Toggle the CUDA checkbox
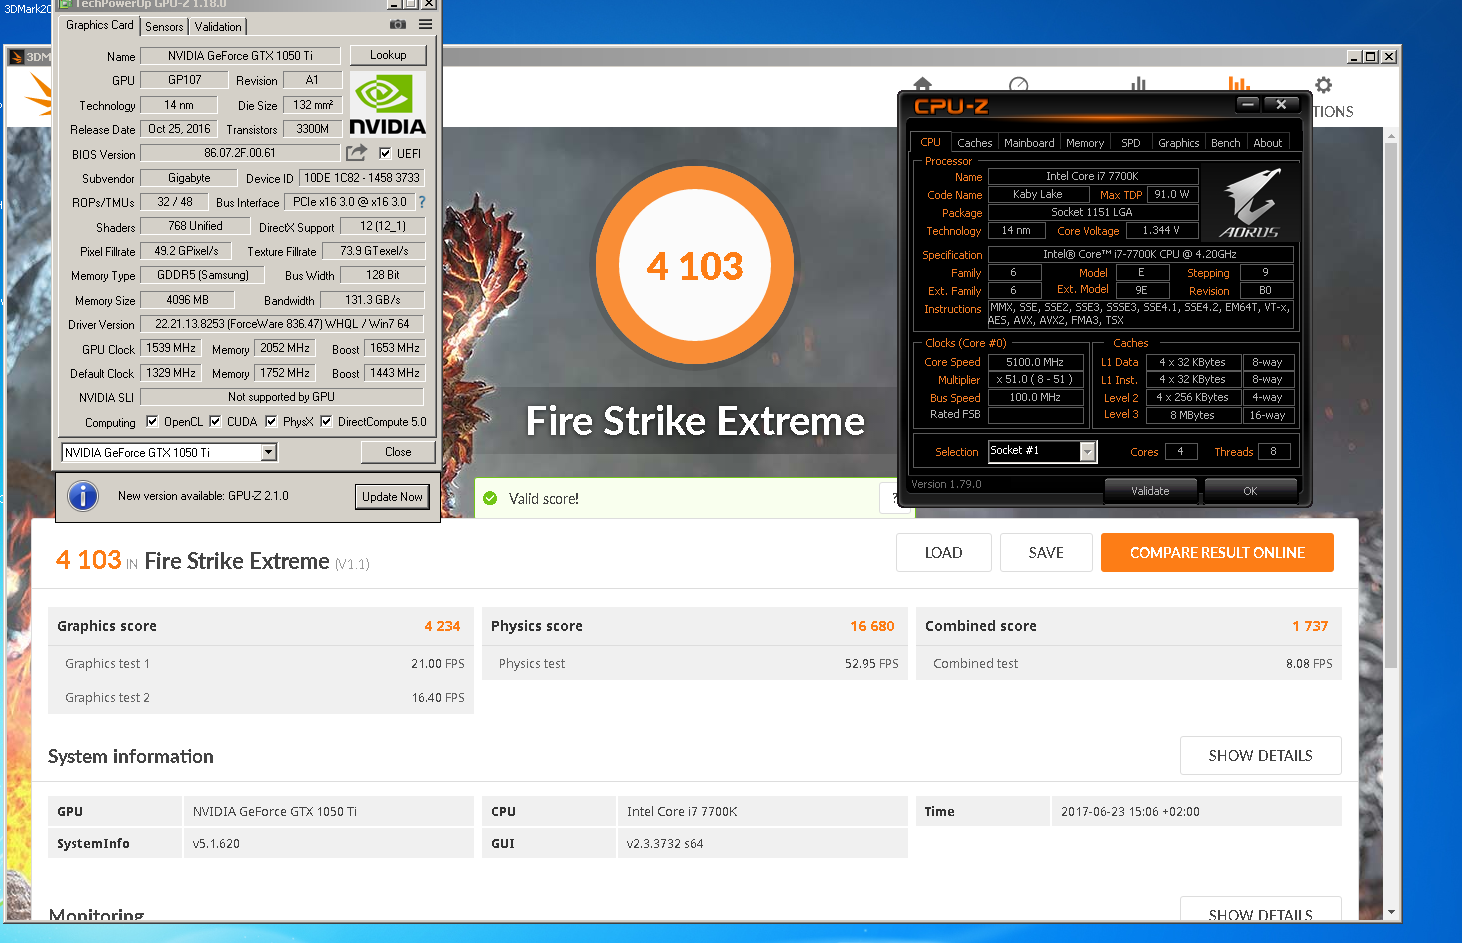The width and height of the screenshot is (1462, 943). click(x=215, y=421)
